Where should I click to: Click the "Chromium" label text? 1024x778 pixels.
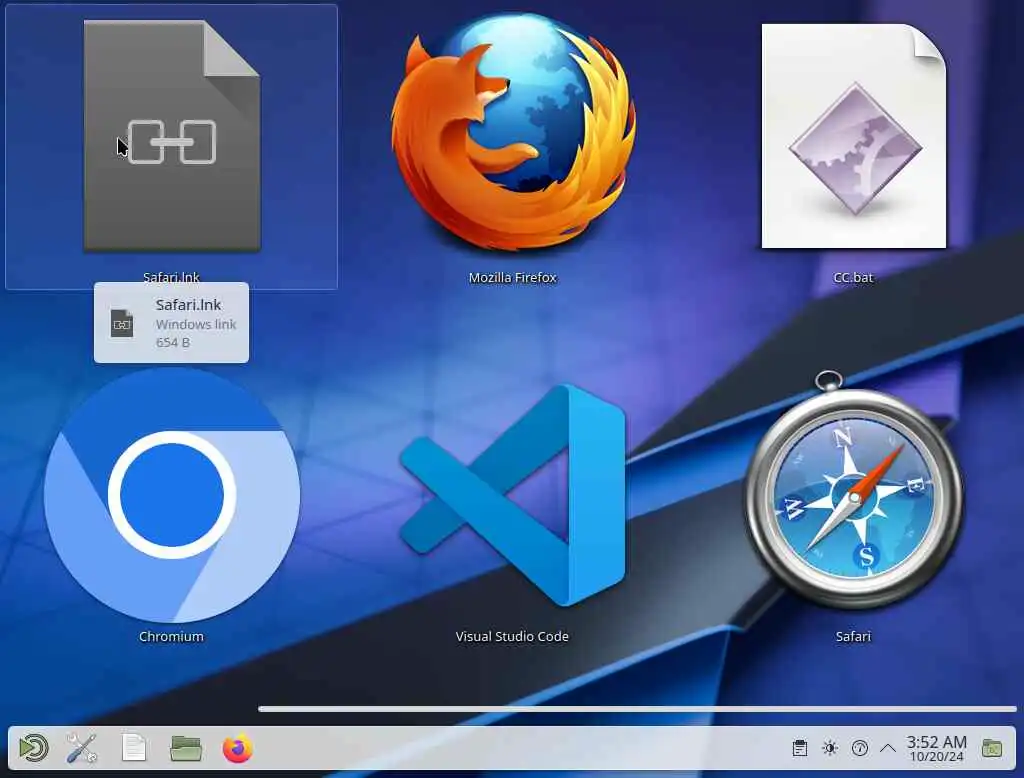[171, 636]
